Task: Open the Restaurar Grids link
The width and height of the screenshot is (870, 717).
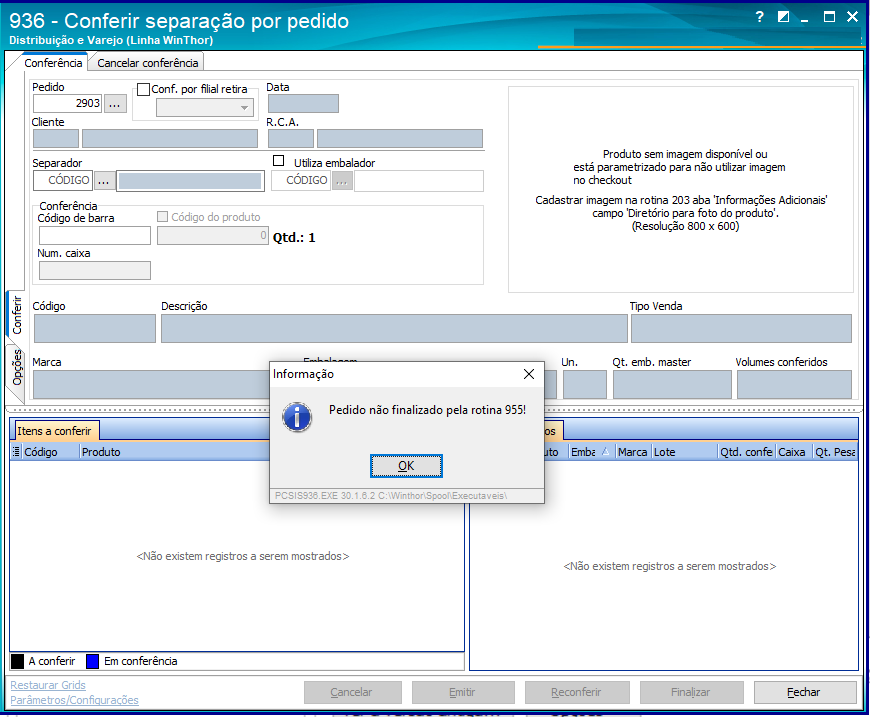Action: pyautogui.click(x=48, y=685)
